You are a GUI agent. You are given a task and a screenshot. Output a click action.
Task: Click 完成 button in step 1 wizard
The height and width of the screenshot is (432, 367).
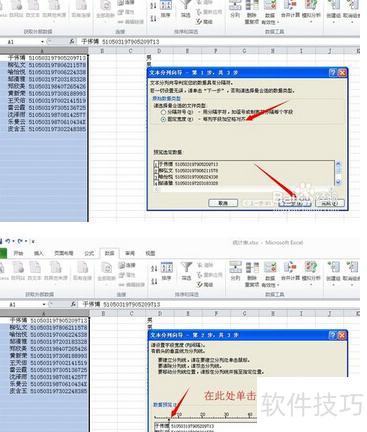click(x=329, y=203)
